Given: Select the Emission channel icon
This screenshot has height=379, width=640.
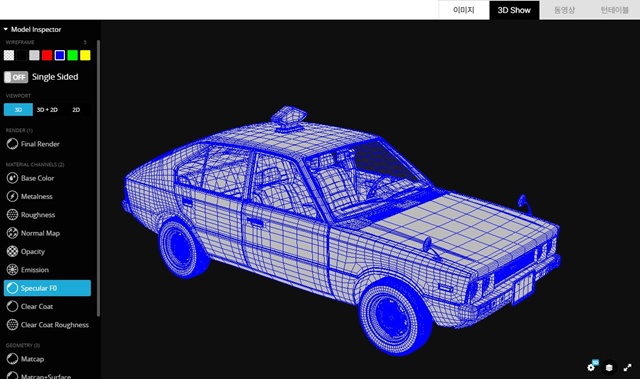Looking at the screenshot, I should (12, 270).
